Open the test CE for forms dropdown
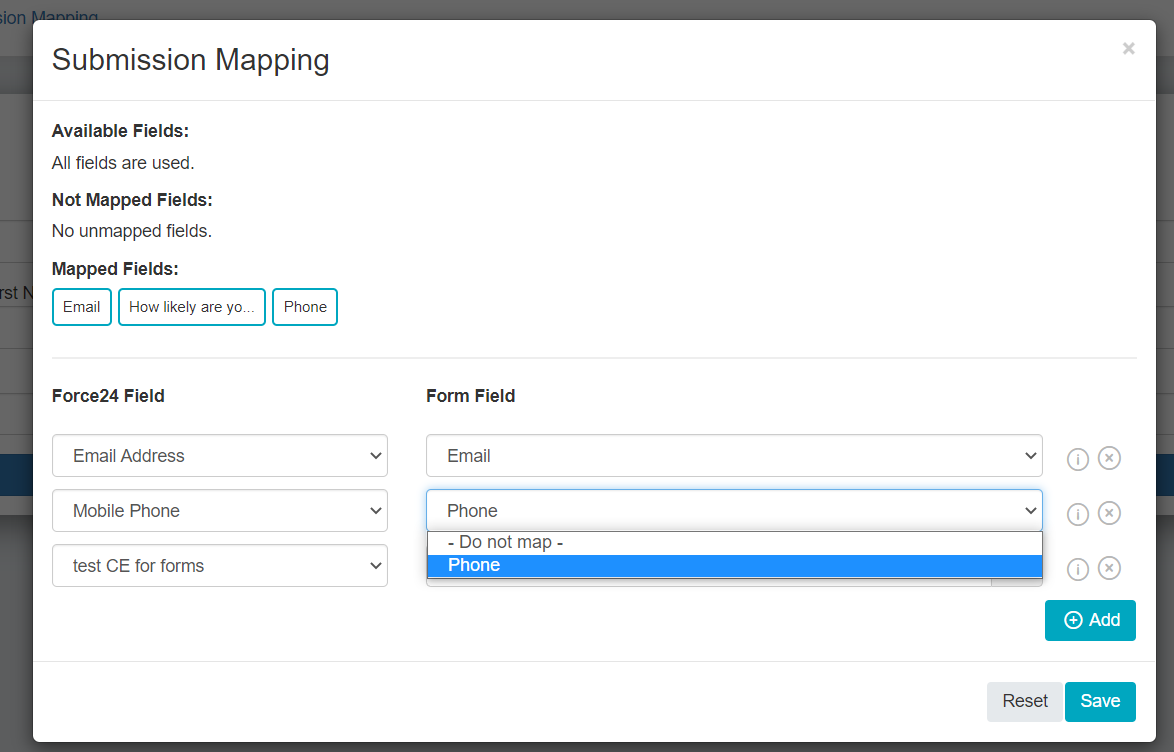 [x=219, y=565]
